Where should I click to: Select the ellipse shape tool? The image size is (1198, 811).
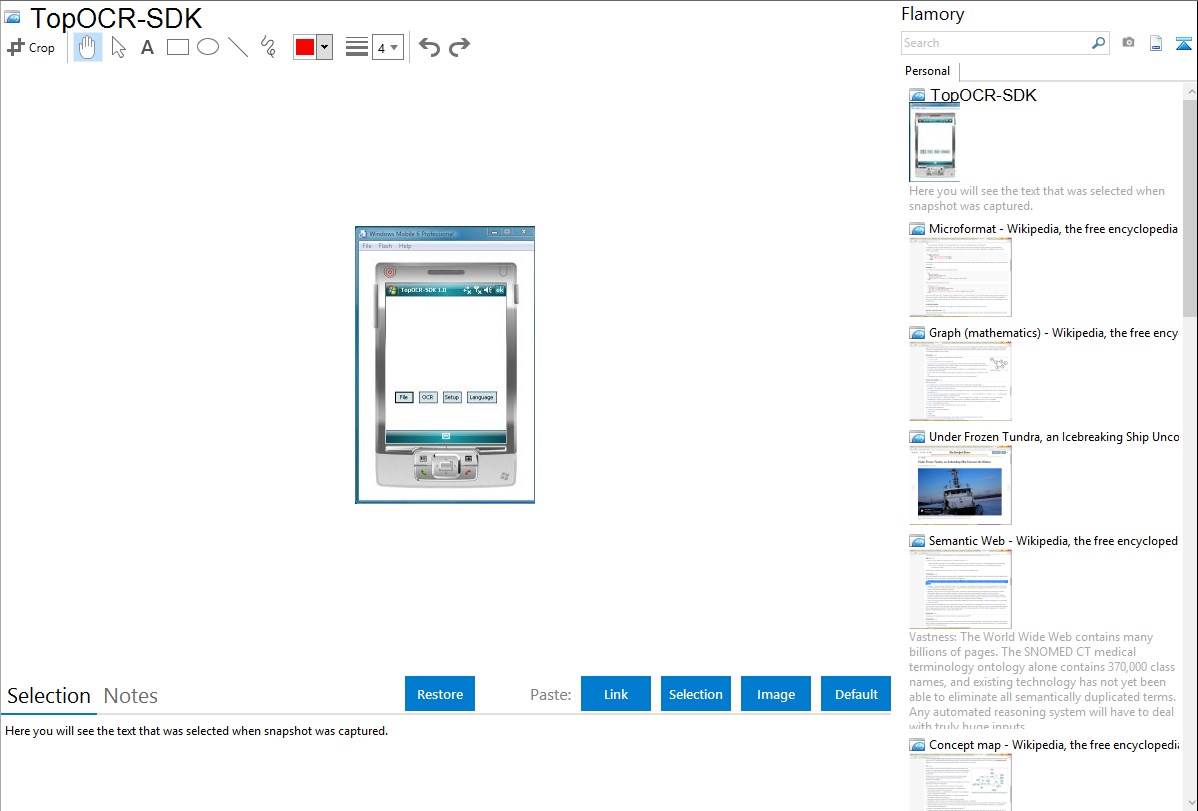(x=208, y=47)
